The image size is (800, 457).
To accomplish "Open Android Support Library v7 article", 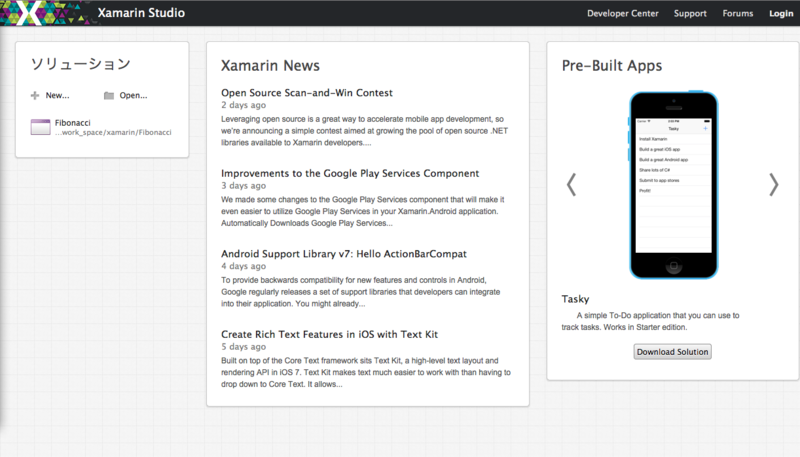I will pyautogui.click(x=344, y=254).
